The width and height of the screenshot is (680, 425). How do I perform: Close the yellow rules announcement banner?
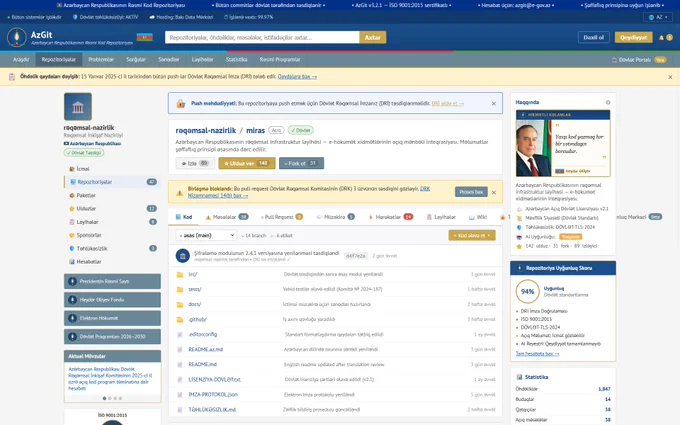coord(670,77)
